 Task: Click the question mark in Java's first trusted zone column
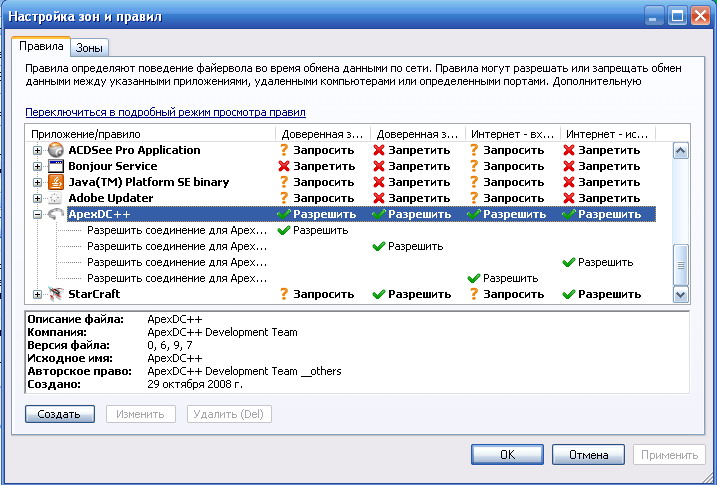tap(284, 182)
